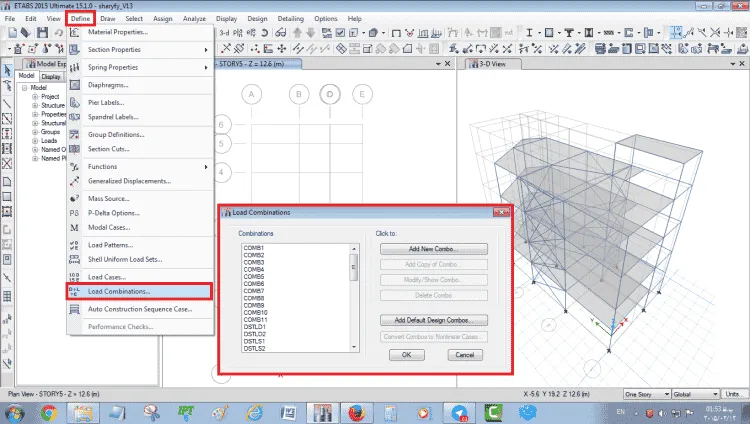This screenshot has height=424, width=750.
Task: Select COMB1 in the combinations list
Action: point(254,248)
